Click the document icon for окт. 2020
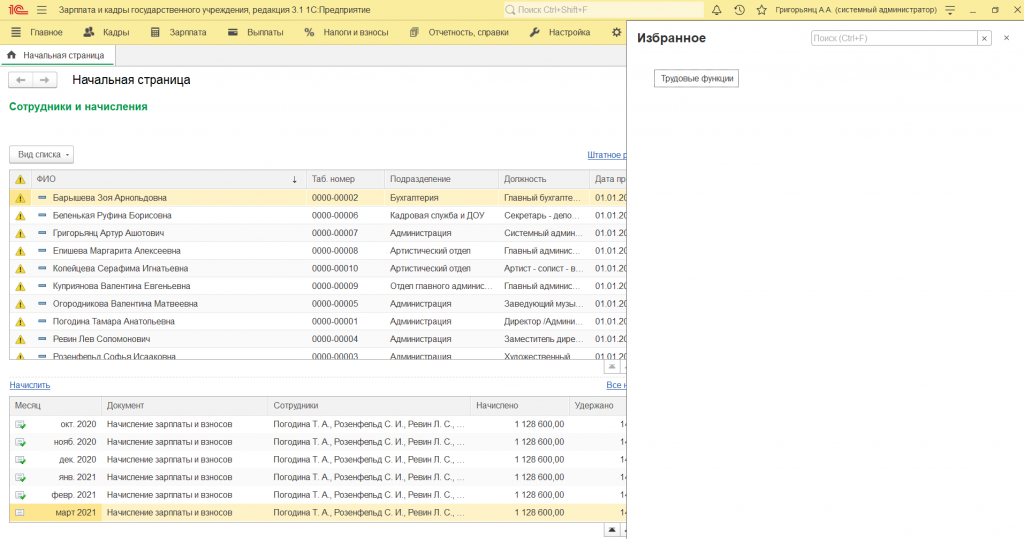Image resolution: width=1024 pixels, height=539 pixels. click(x=20, y=425)
